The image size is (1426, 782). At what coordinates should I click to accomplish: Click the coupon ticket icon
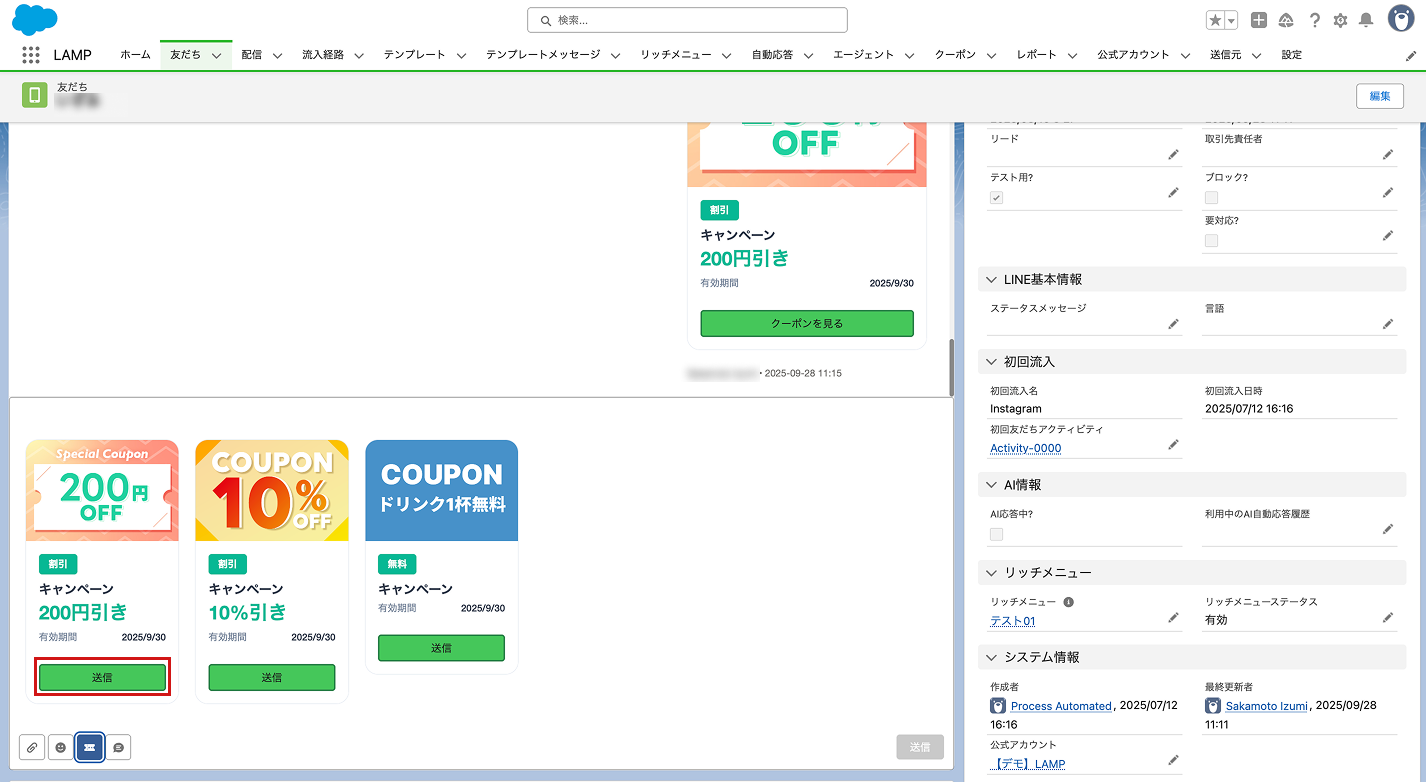tap(90, 747)
